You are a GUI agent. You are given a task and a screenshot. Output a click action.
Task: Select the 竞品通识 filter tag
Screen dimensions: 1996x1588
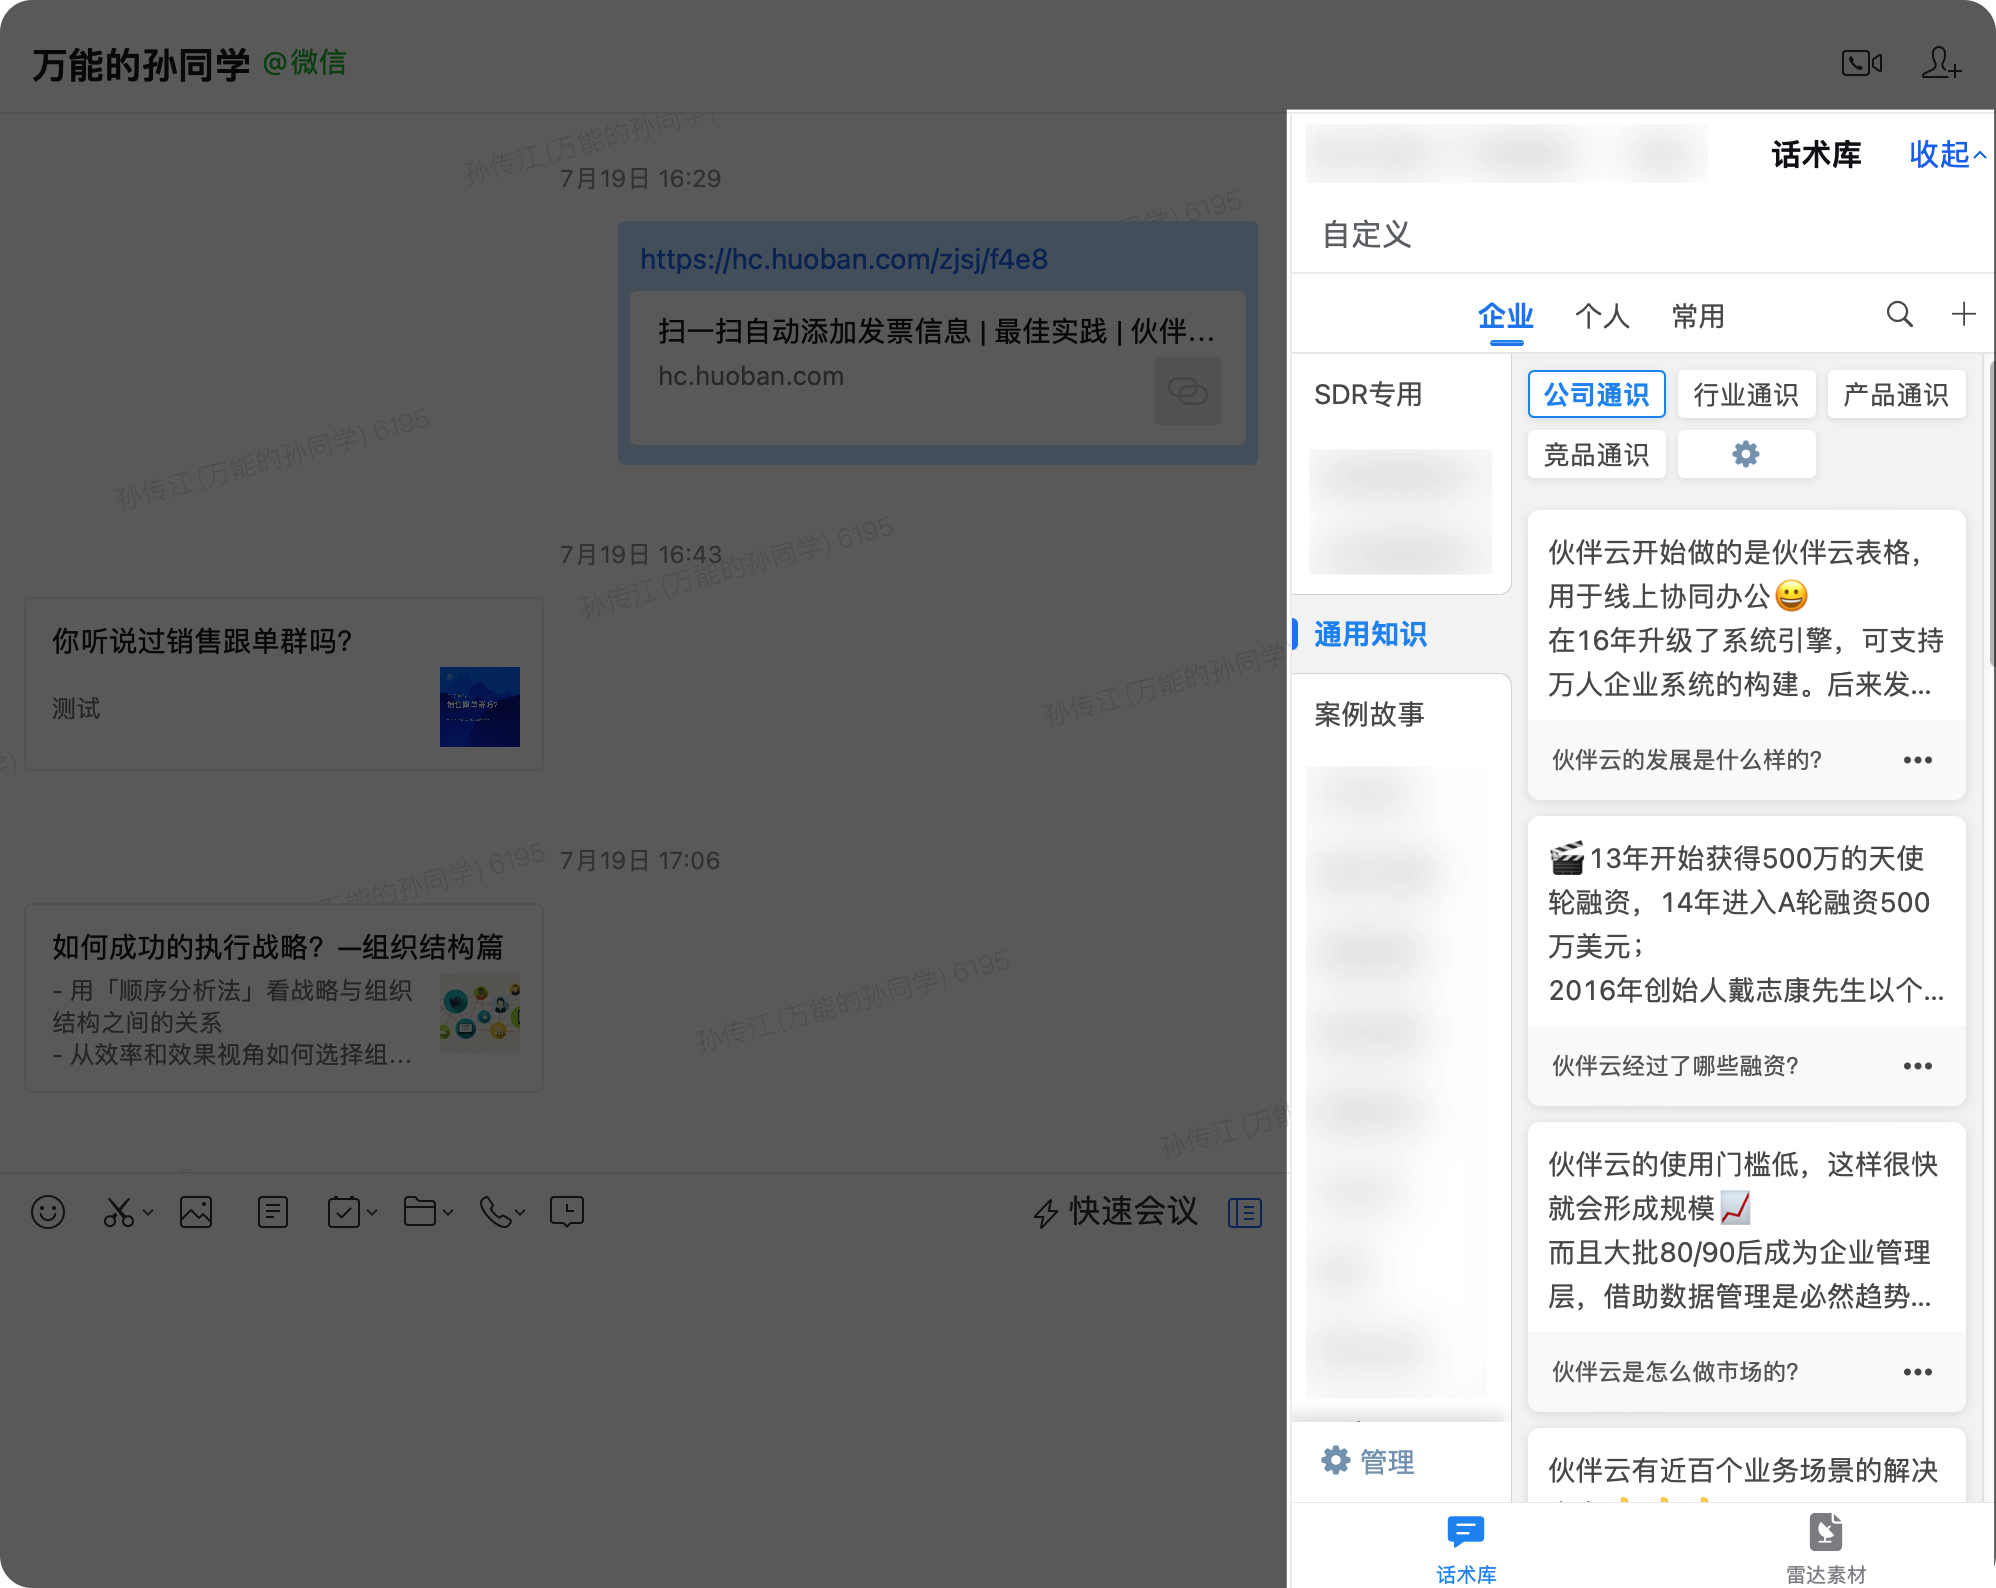(x=1596, y=455)
